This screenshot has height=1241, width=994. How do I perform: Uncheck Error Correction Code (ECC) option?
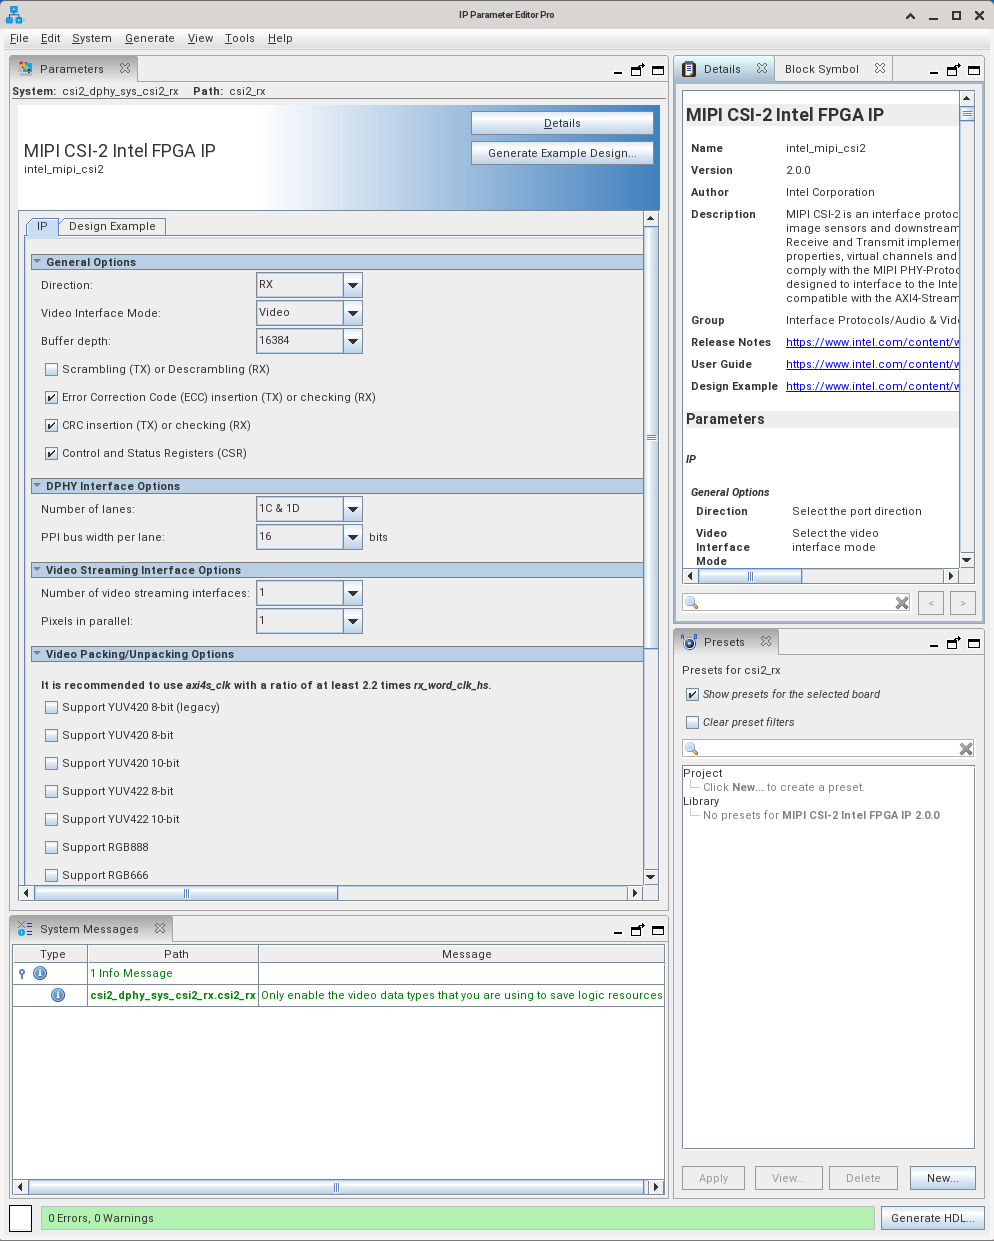(x=52, y=398)
